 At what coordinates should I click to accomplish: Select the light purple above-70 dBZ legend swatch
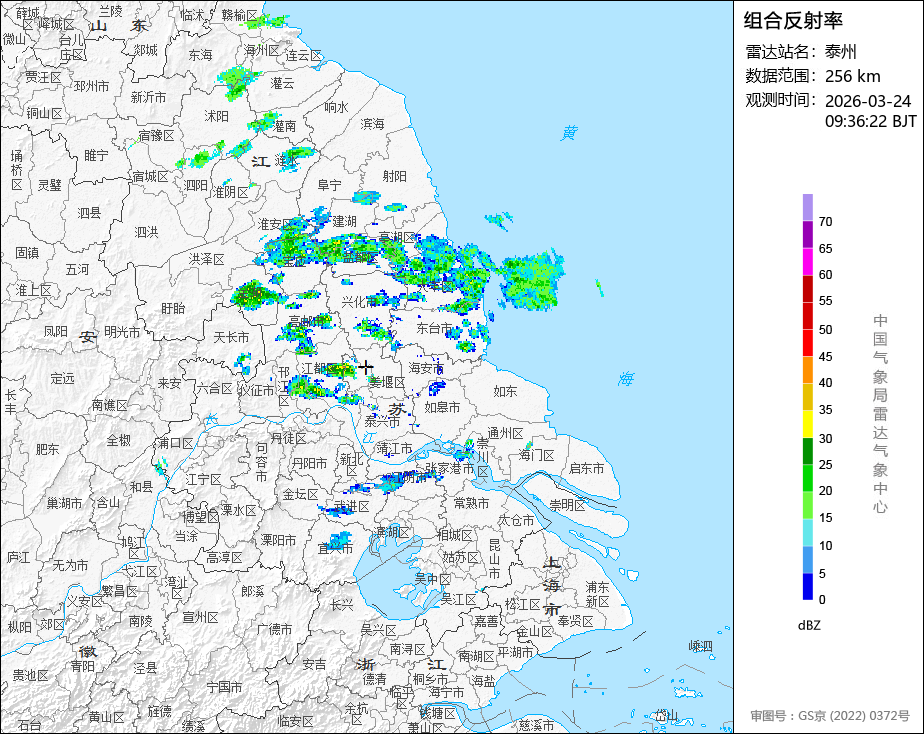(807, 207)
